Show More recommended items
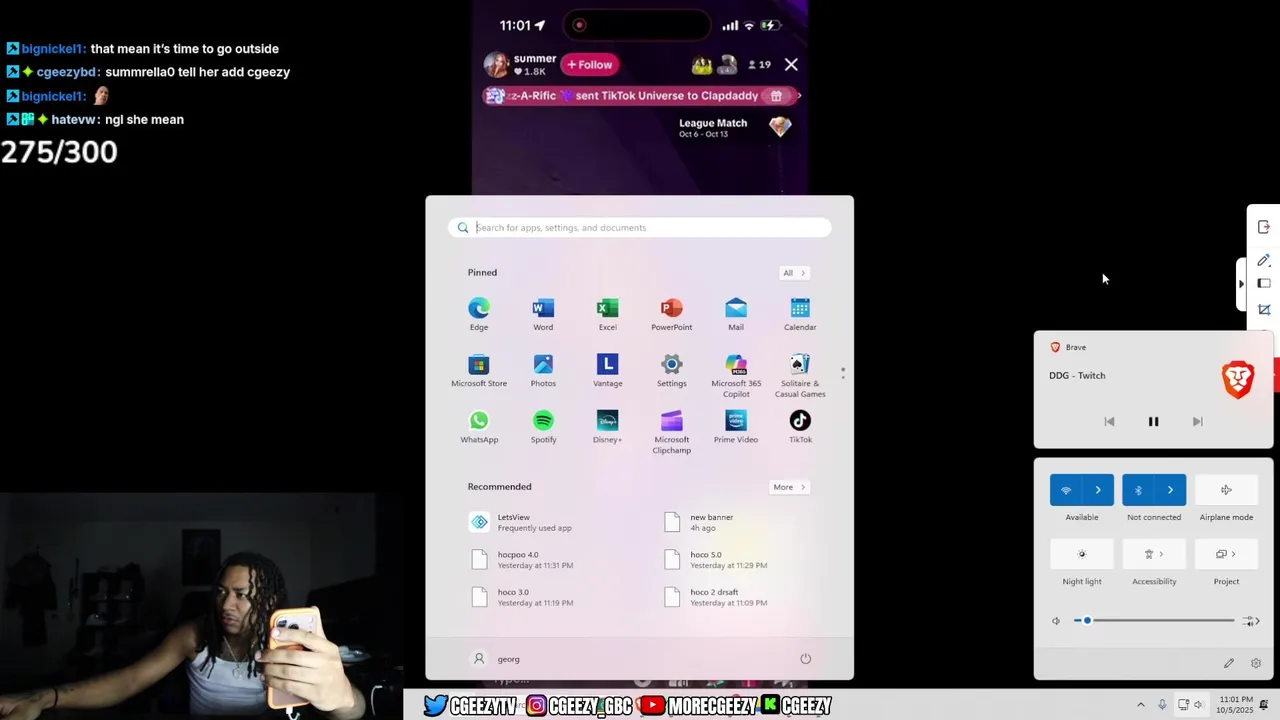This screenshot has width=1280, height=720. click(x=789, y=487)
